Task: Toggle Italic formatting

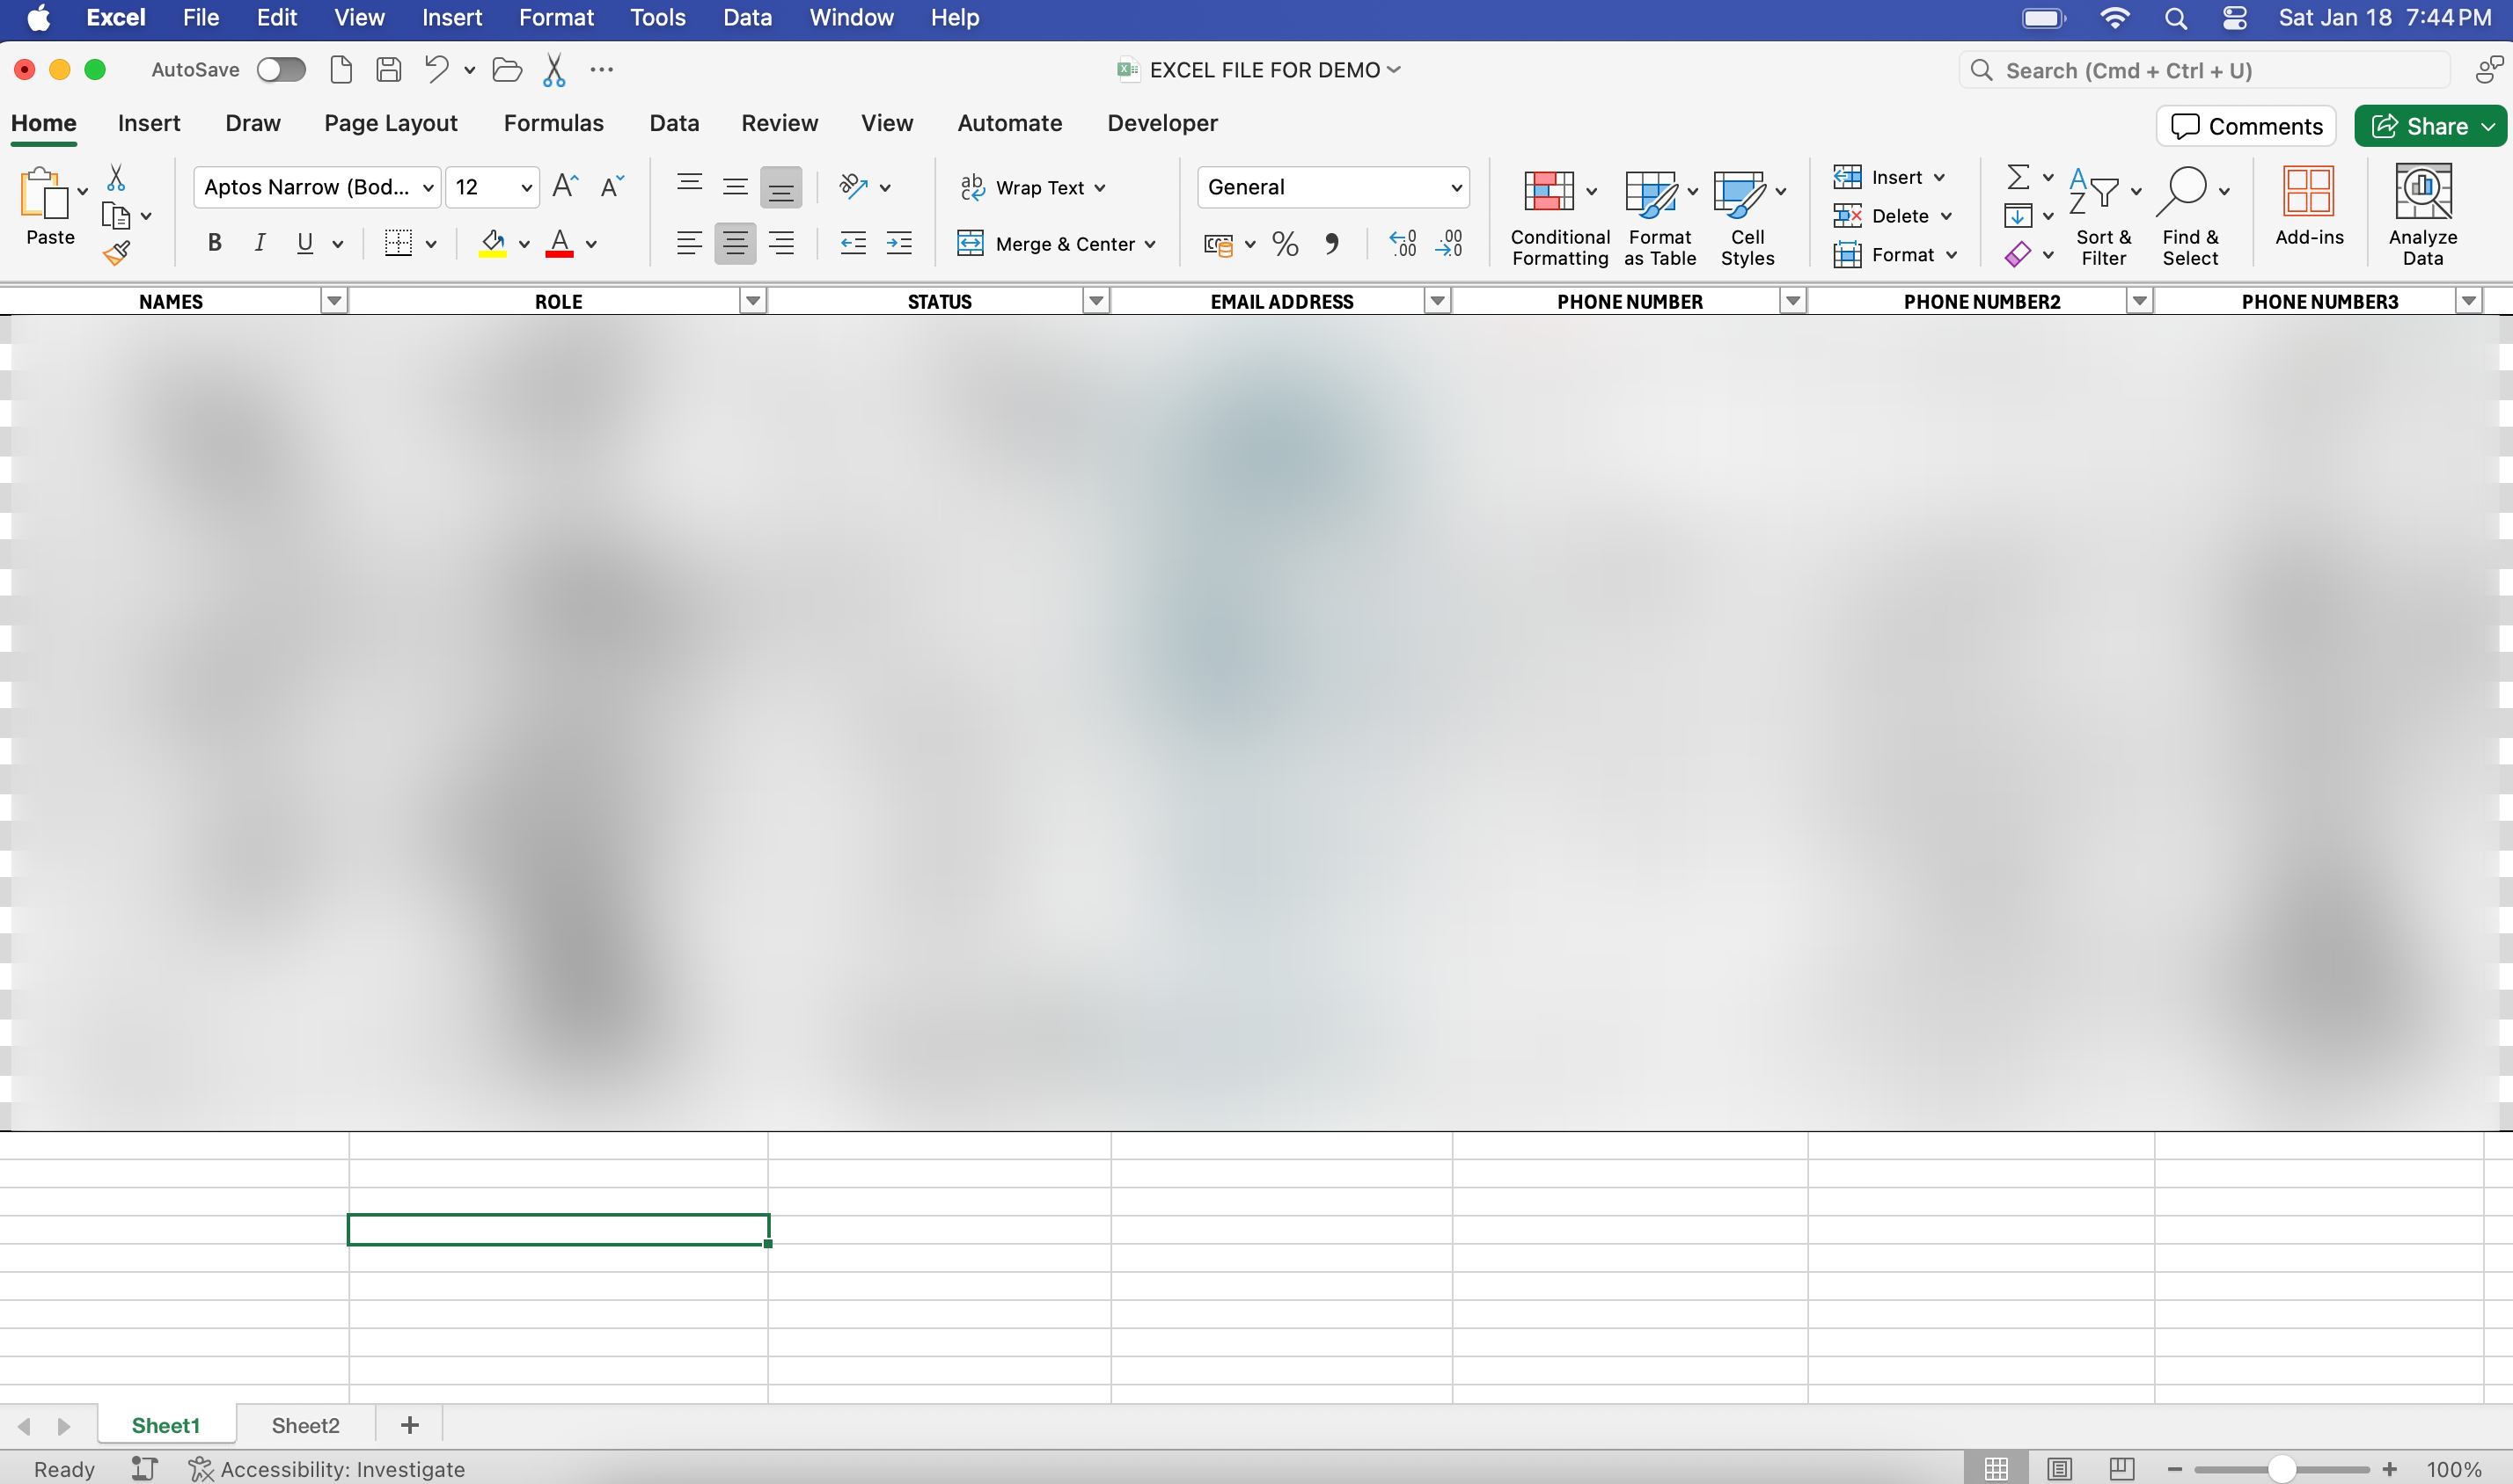Action: pyautogui.click(x=259, y=243)
